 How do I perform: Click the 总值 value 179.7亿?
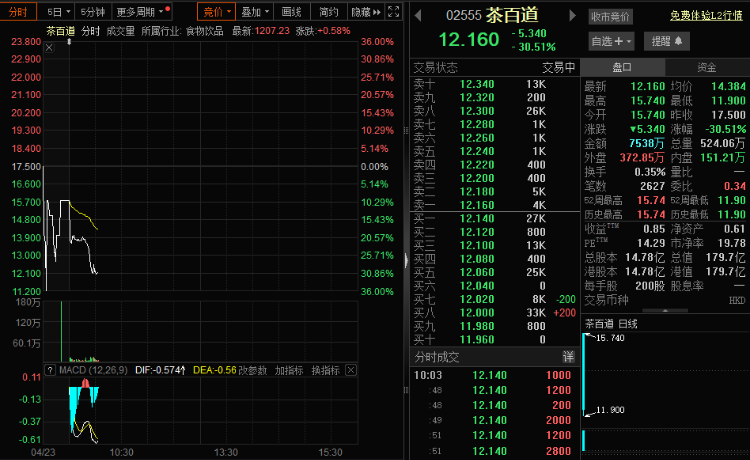point(725,258)
